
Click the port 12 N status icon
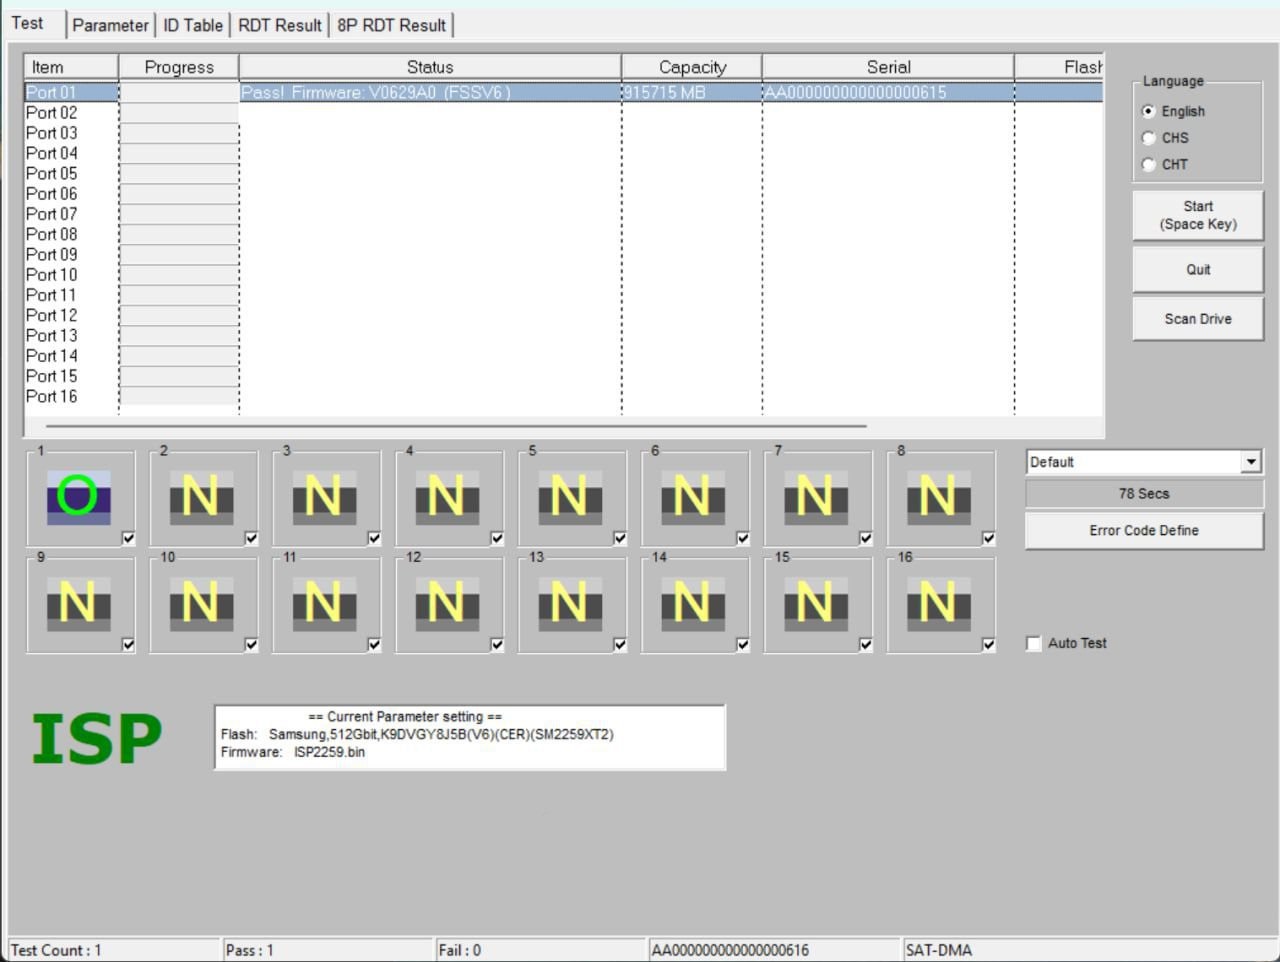point(447,604)
